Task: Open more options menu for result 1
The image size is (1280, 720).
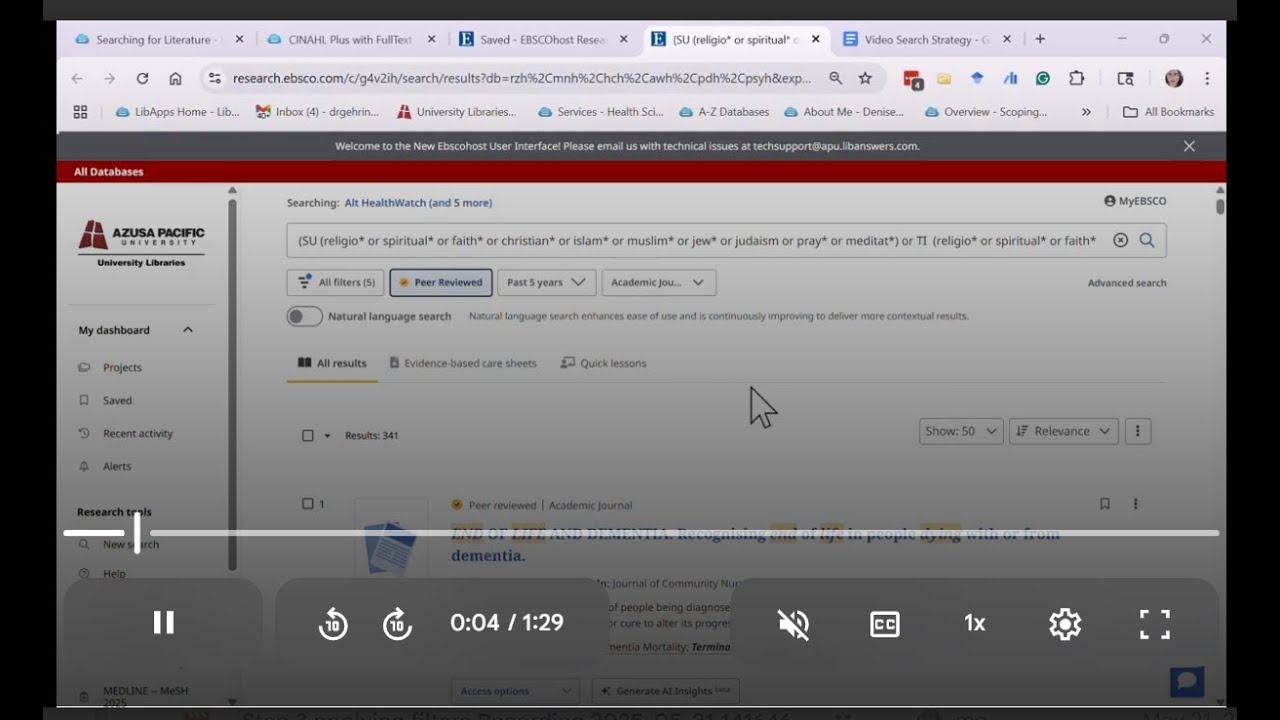Action: [x=1135, y=504]
